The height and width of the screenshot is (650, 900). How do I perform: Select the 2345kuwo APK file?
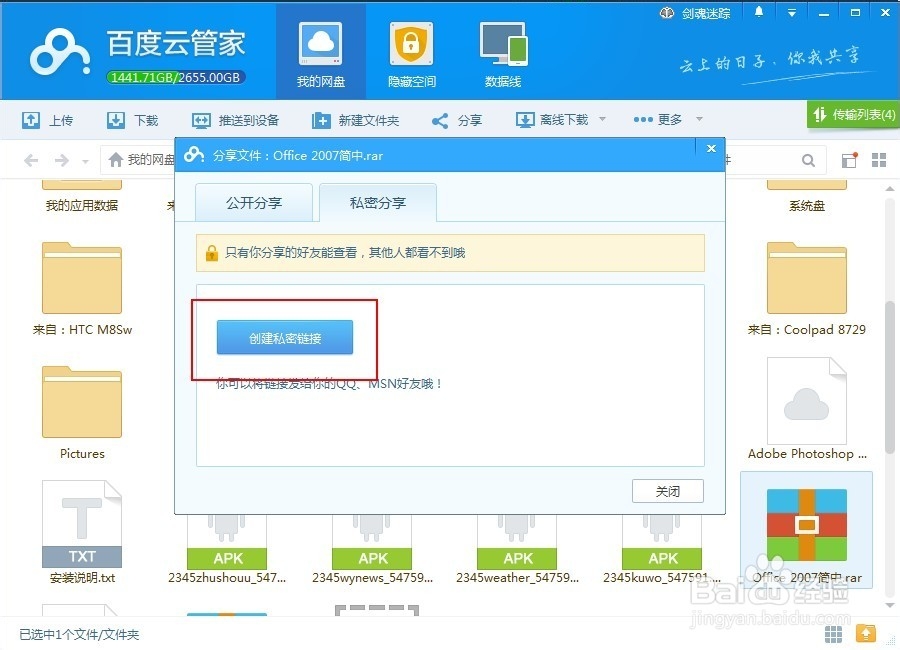[x=662, y=550]
